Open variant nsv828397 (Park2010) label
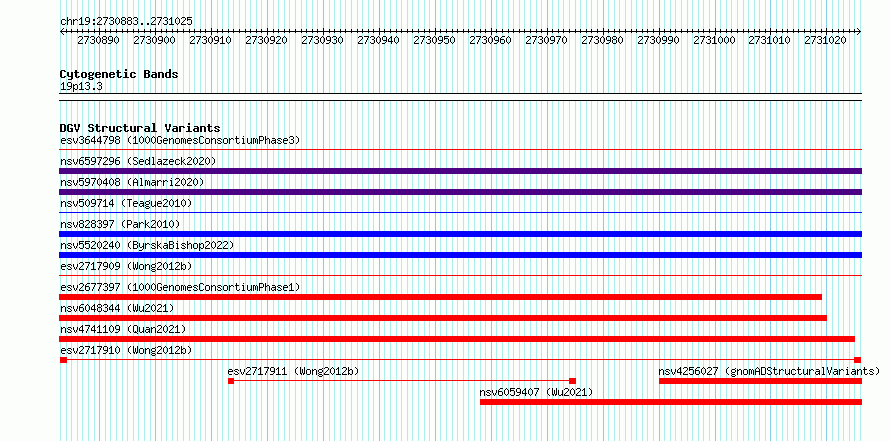890x441 pixels. [120, 224]
